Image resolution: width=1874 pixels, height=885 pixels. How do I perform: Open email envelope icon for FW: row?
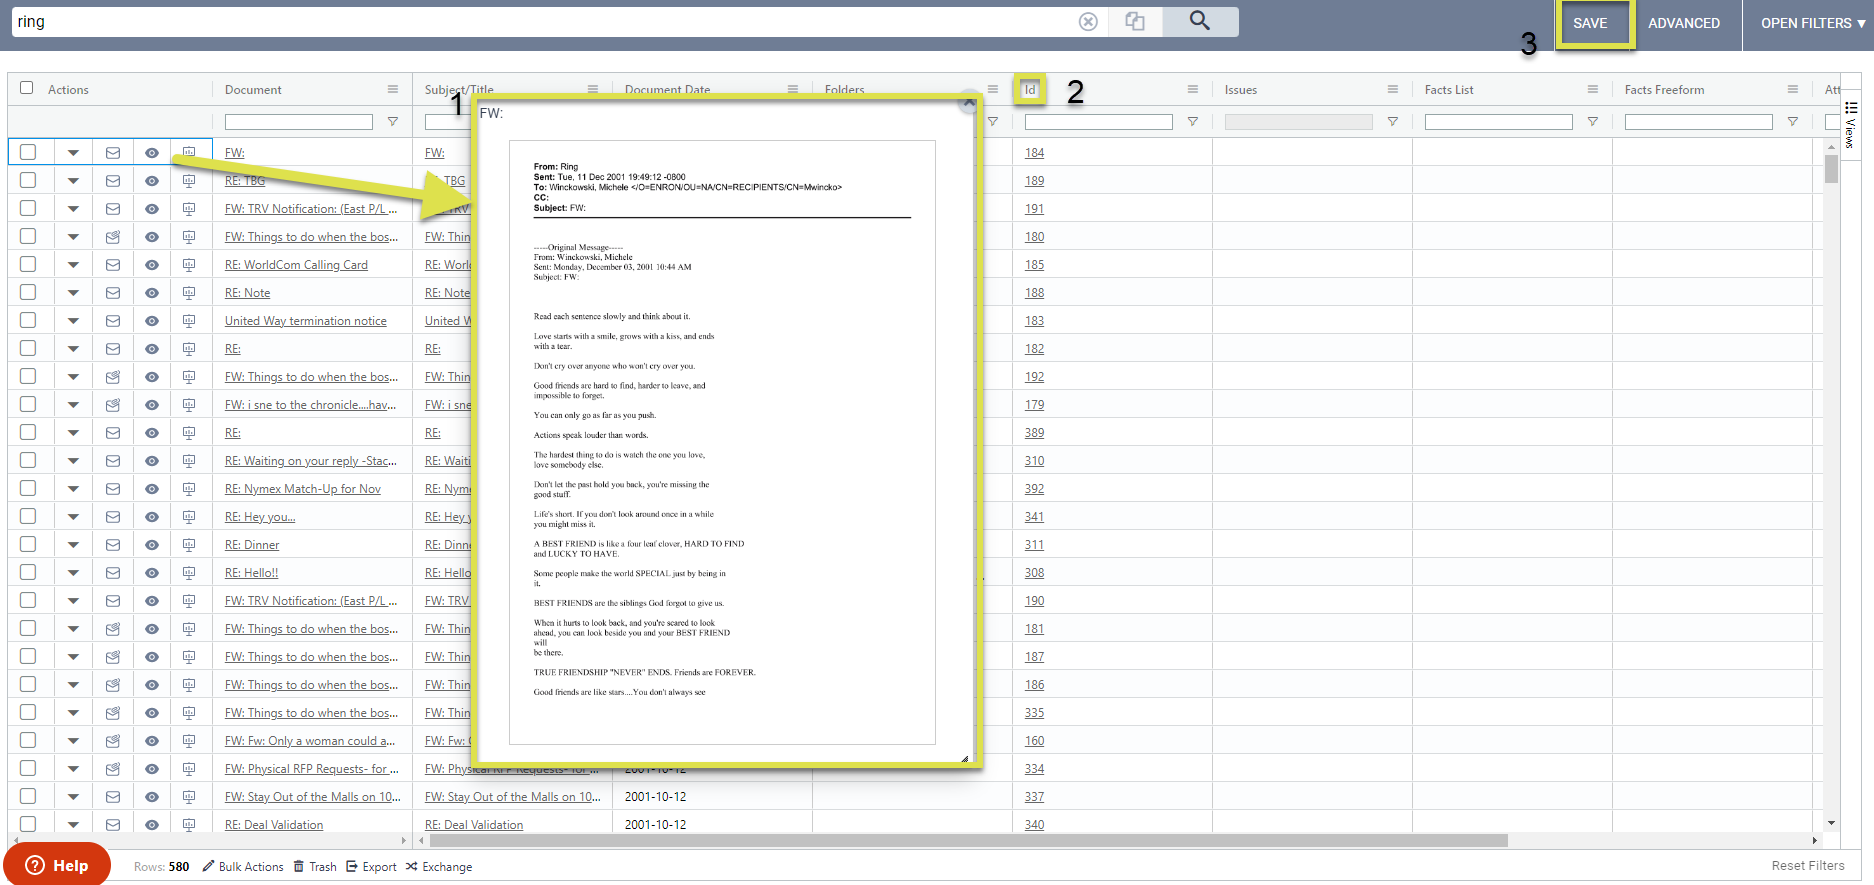point(113,153)
